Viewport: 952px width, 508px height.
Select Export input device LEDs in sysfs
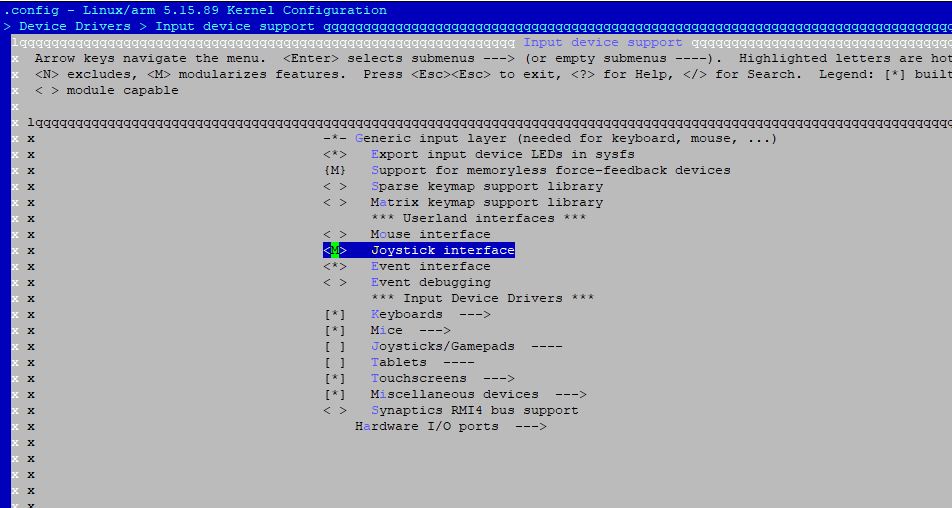point(502,154)
